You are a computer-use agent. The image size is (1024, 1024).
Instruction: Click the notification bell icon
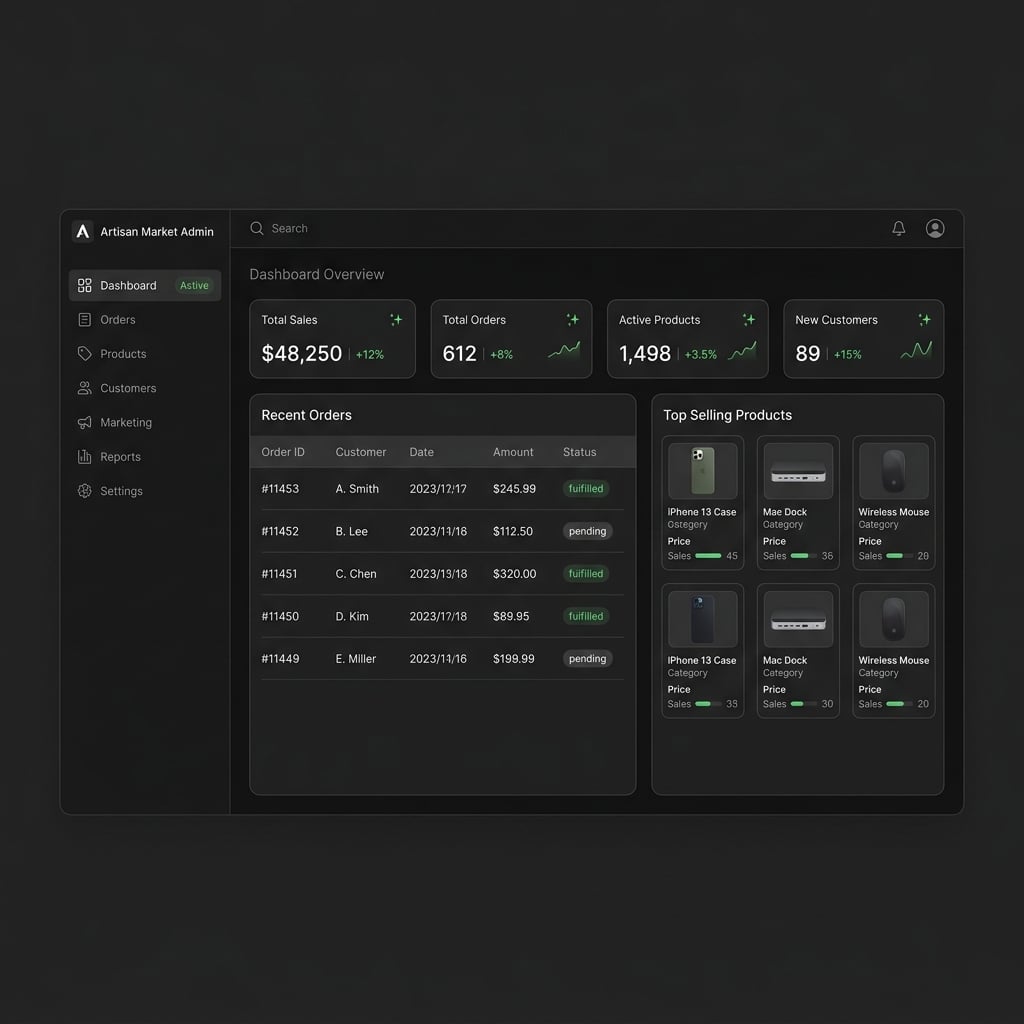pos(898,228)
